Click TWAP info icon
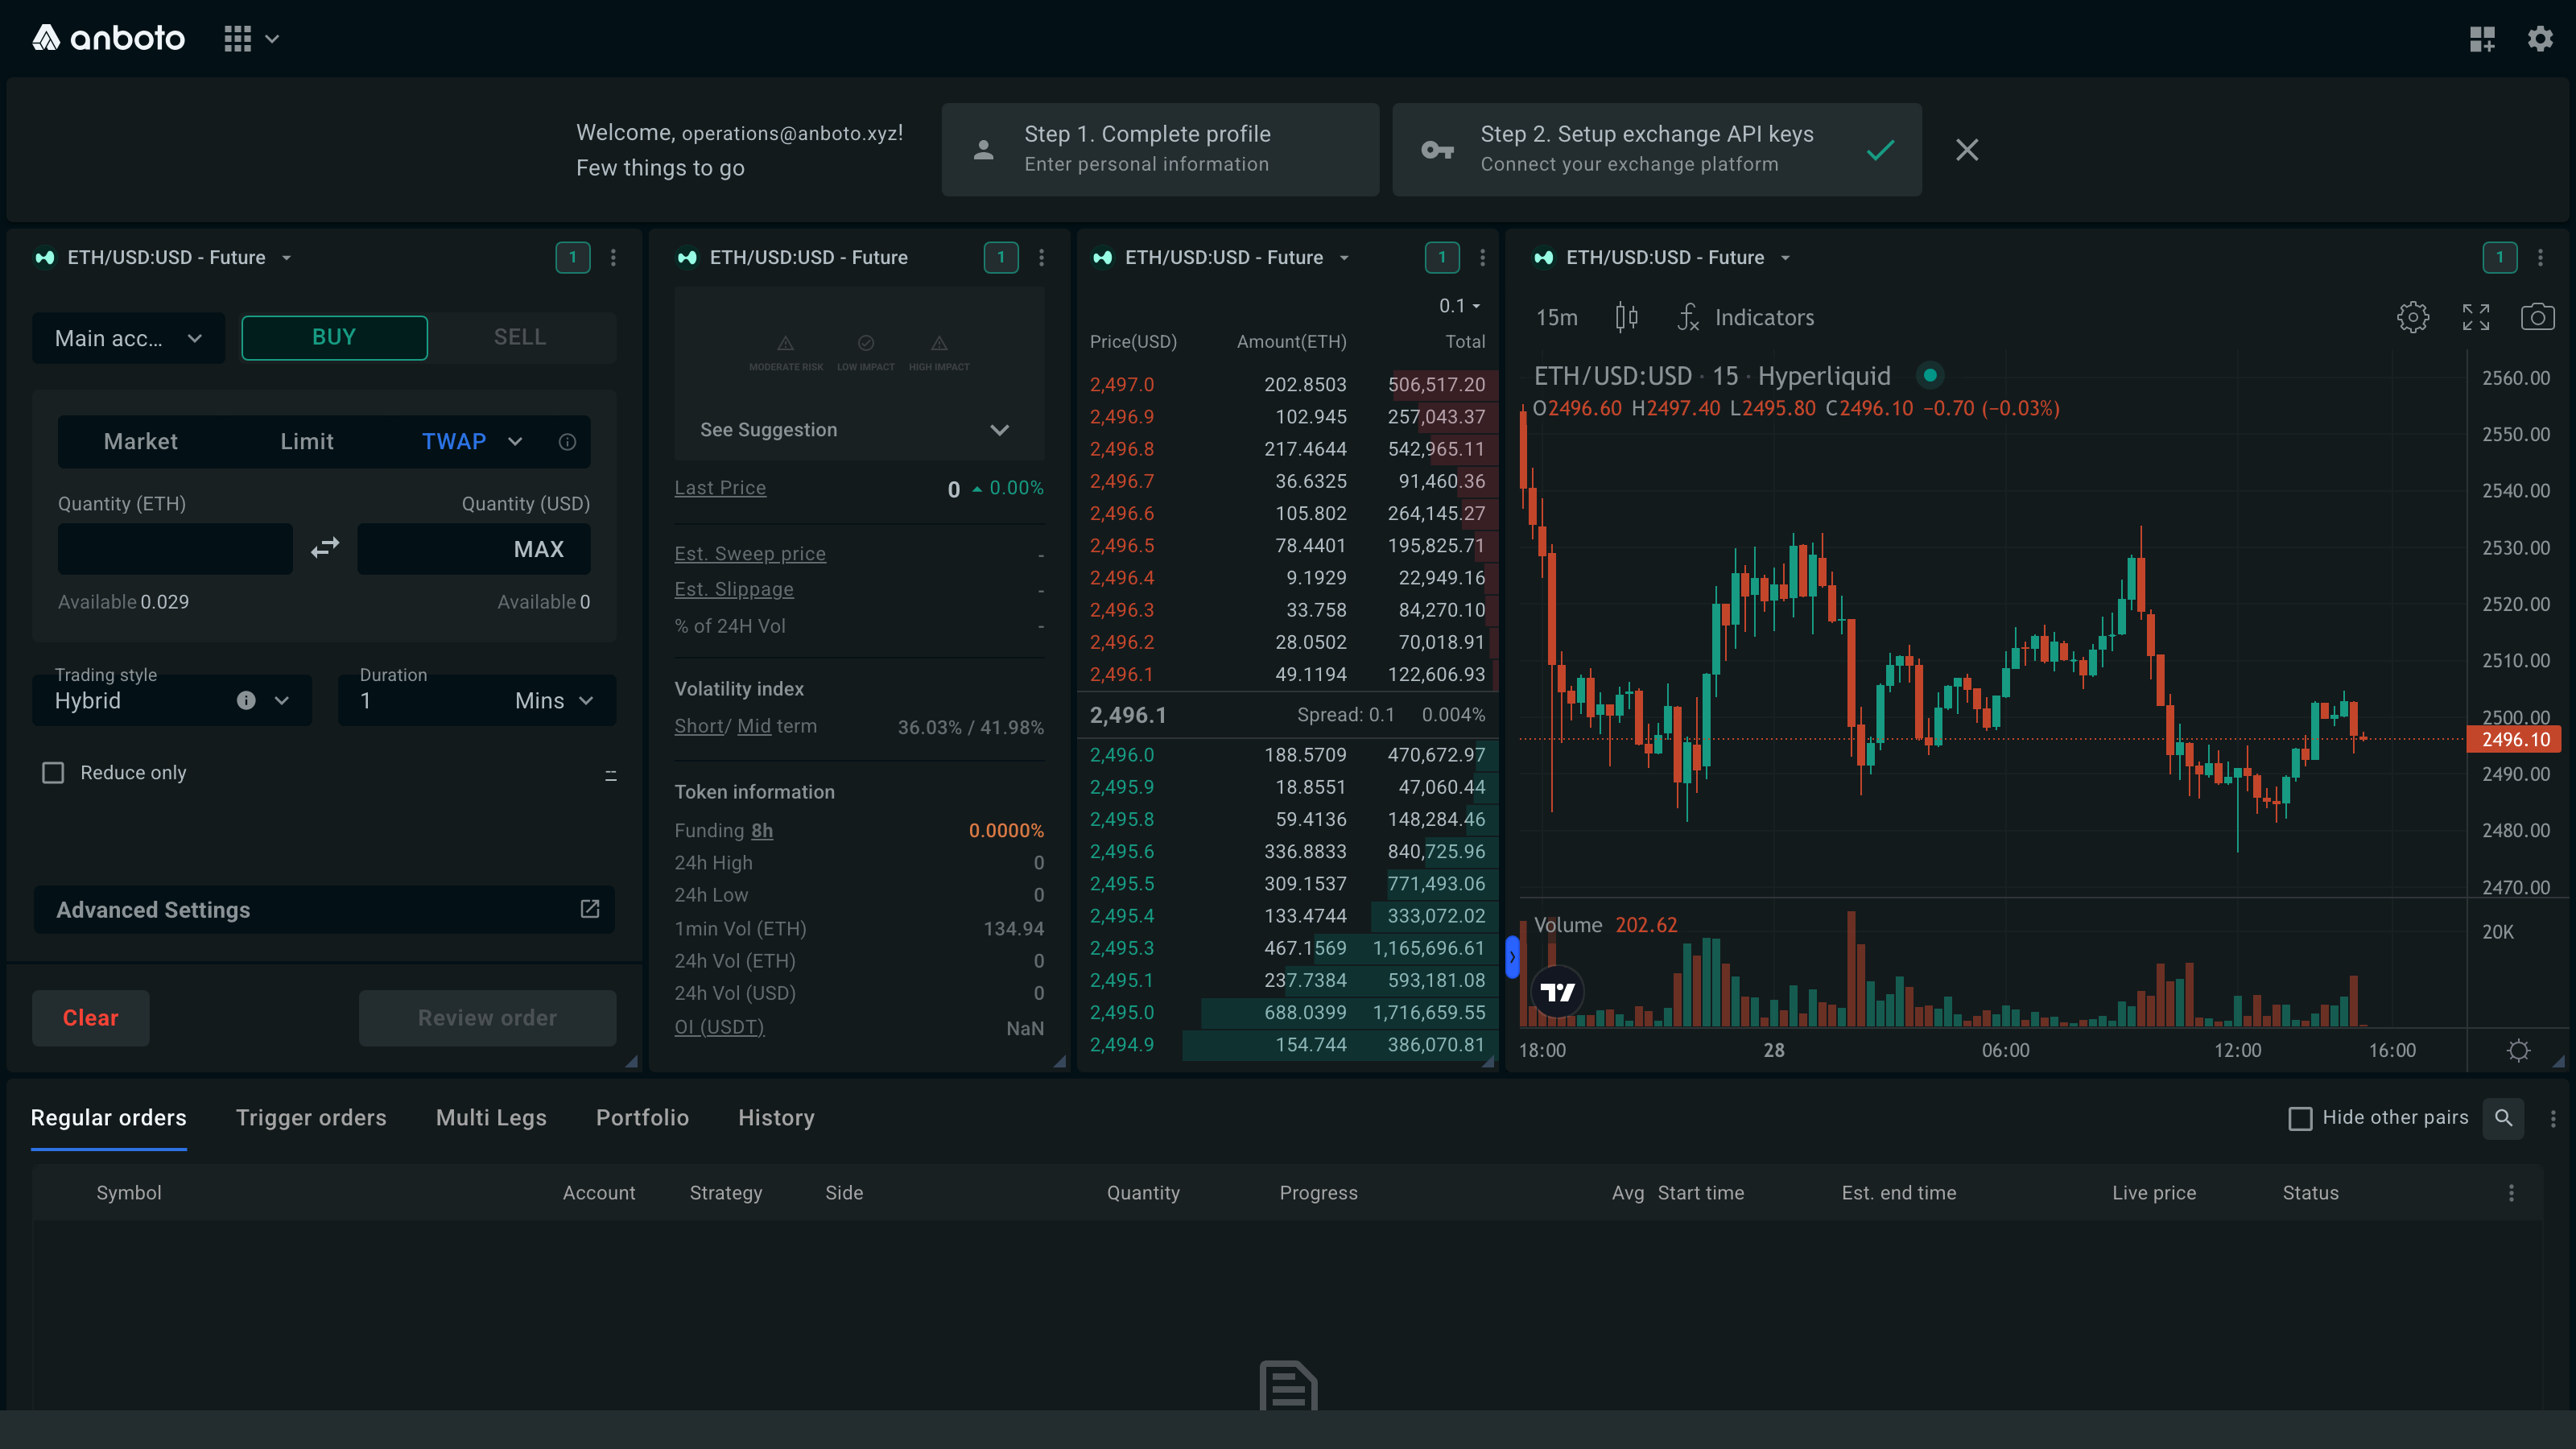This screenshot has width=2576, height=1449. [567, 442]
